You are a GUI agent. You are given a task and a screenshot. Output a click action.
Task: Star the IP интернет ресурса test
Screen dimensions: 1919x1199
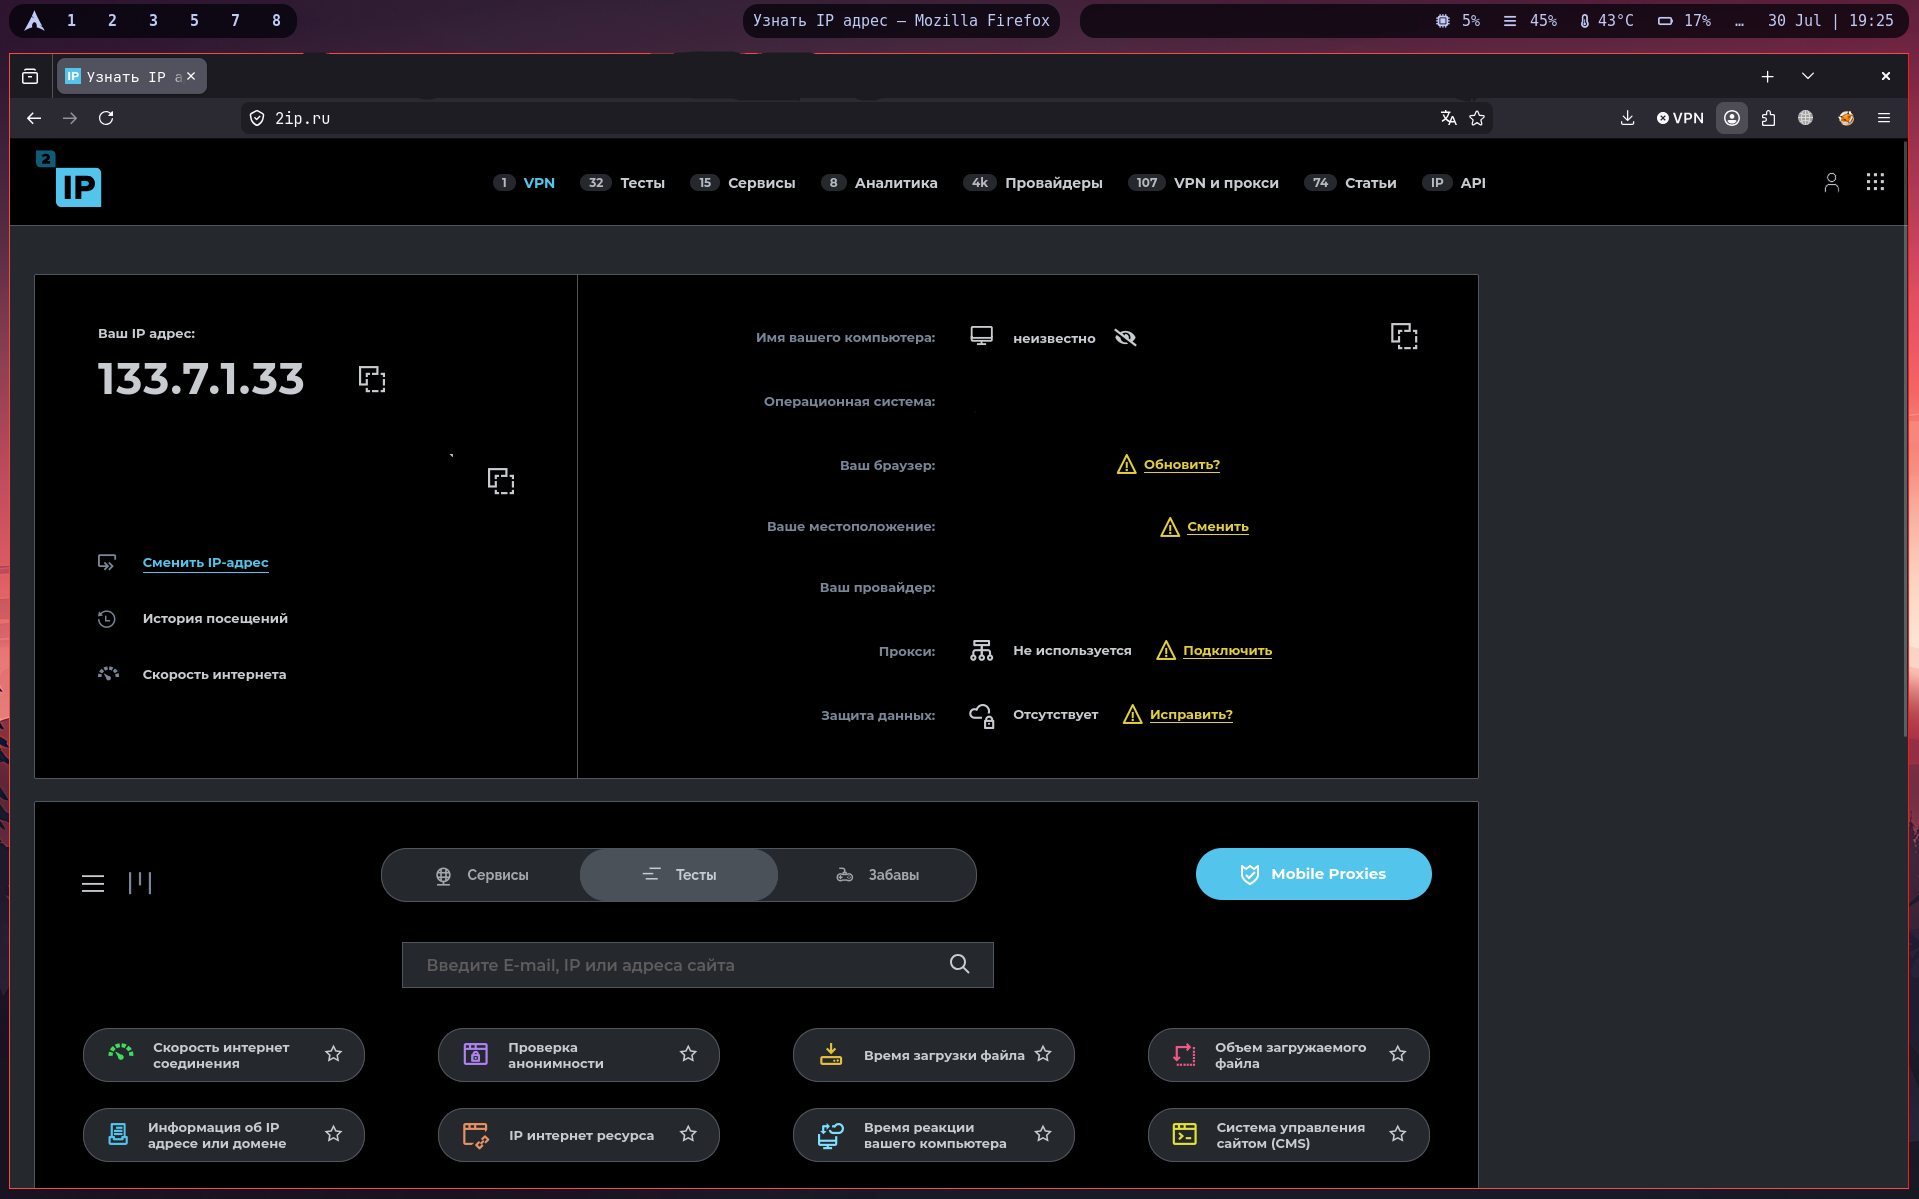[688, 1134]
